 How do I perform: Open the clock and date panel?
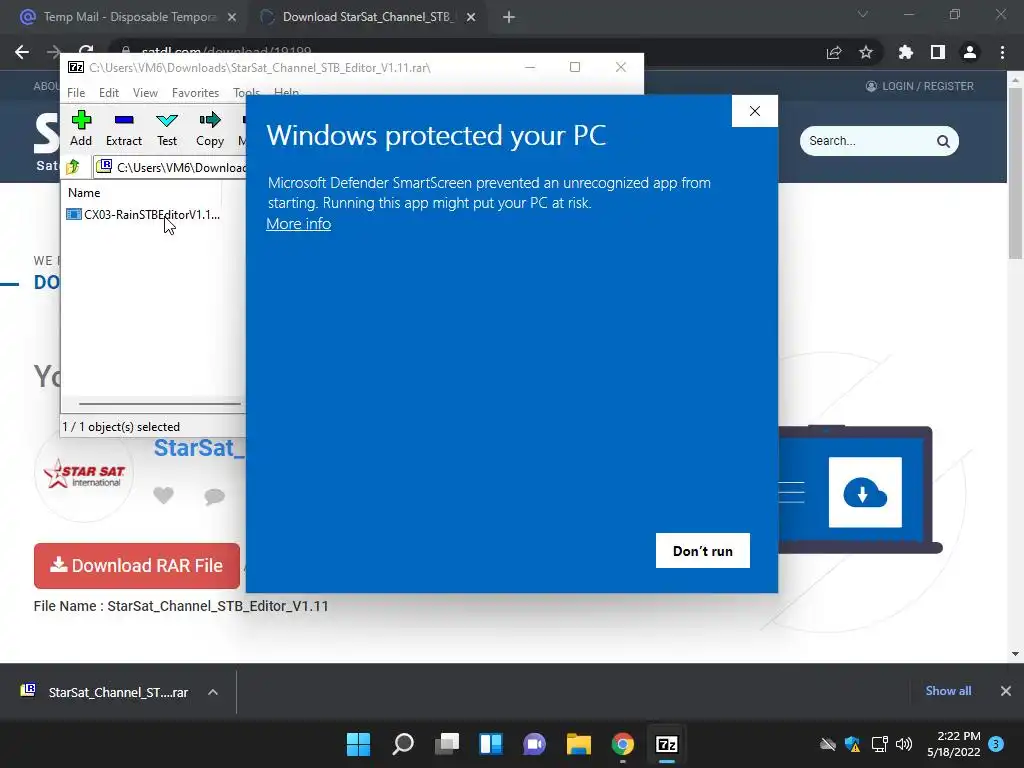[953, 744]
